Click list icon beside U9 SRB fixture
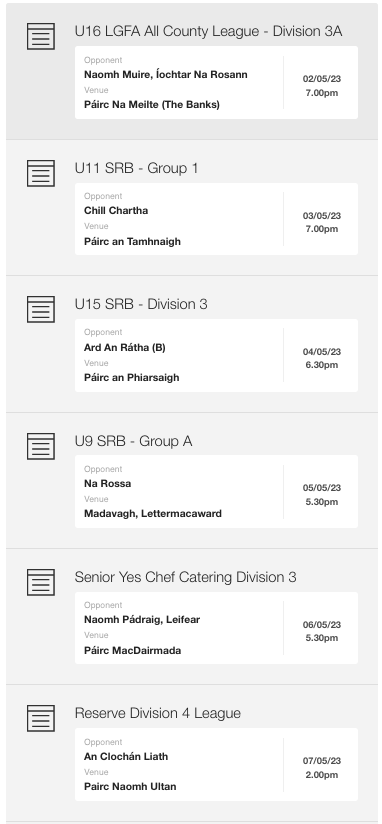Viewport: 382px width, 824px height. click(40, 446)
